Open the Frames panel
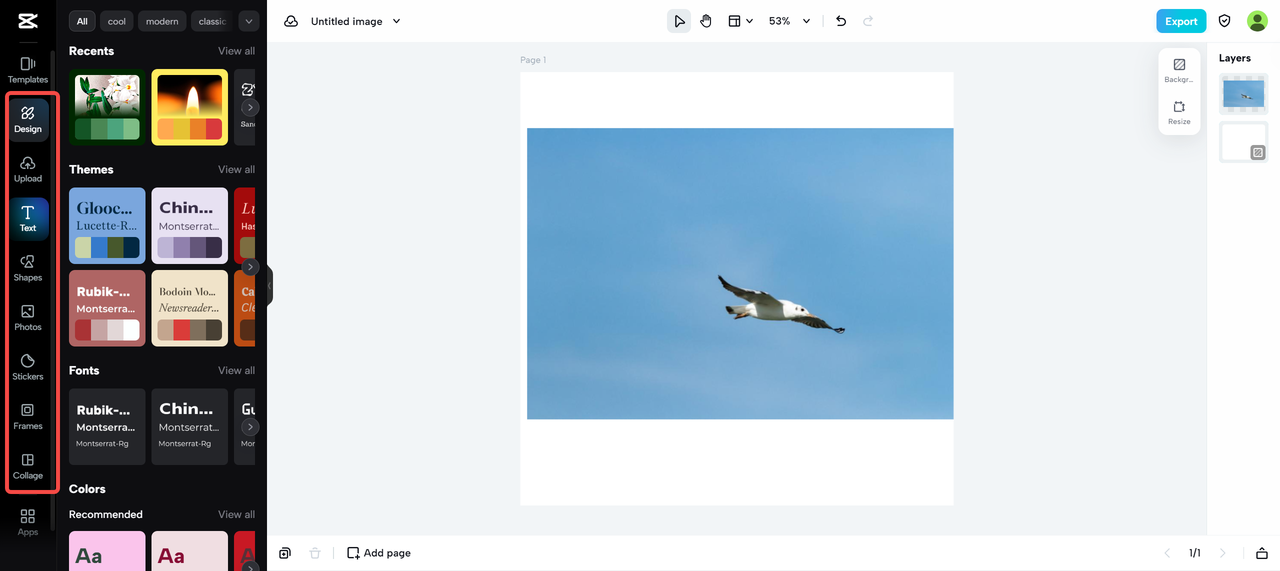 [x=27, y=416]
